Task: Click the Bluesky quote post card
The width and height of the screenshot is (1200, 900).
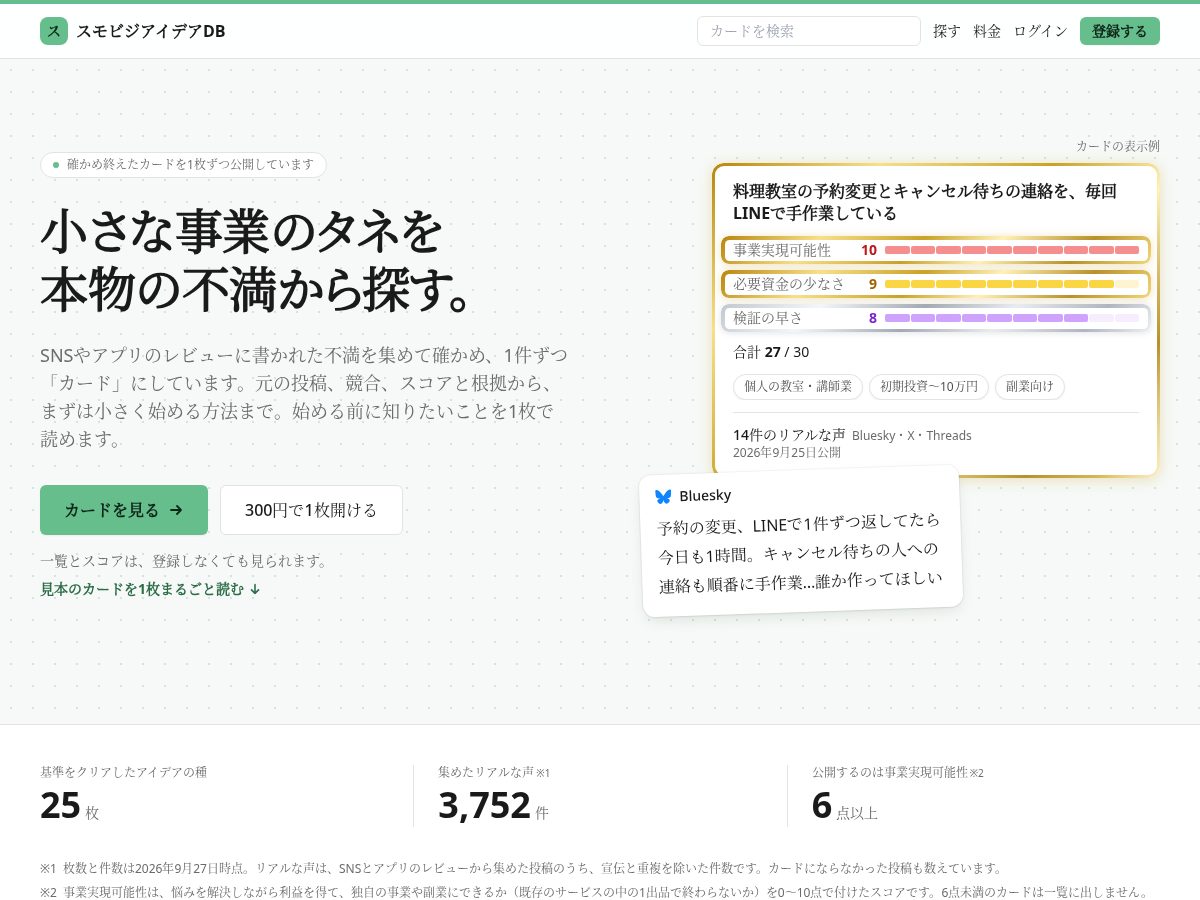Action: 801,541
